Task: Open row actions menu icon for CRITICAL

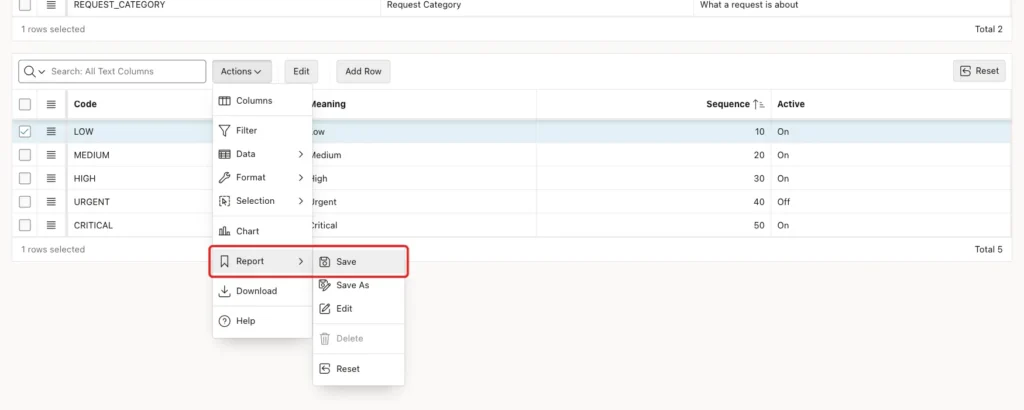Action: (x=52, y=225)
